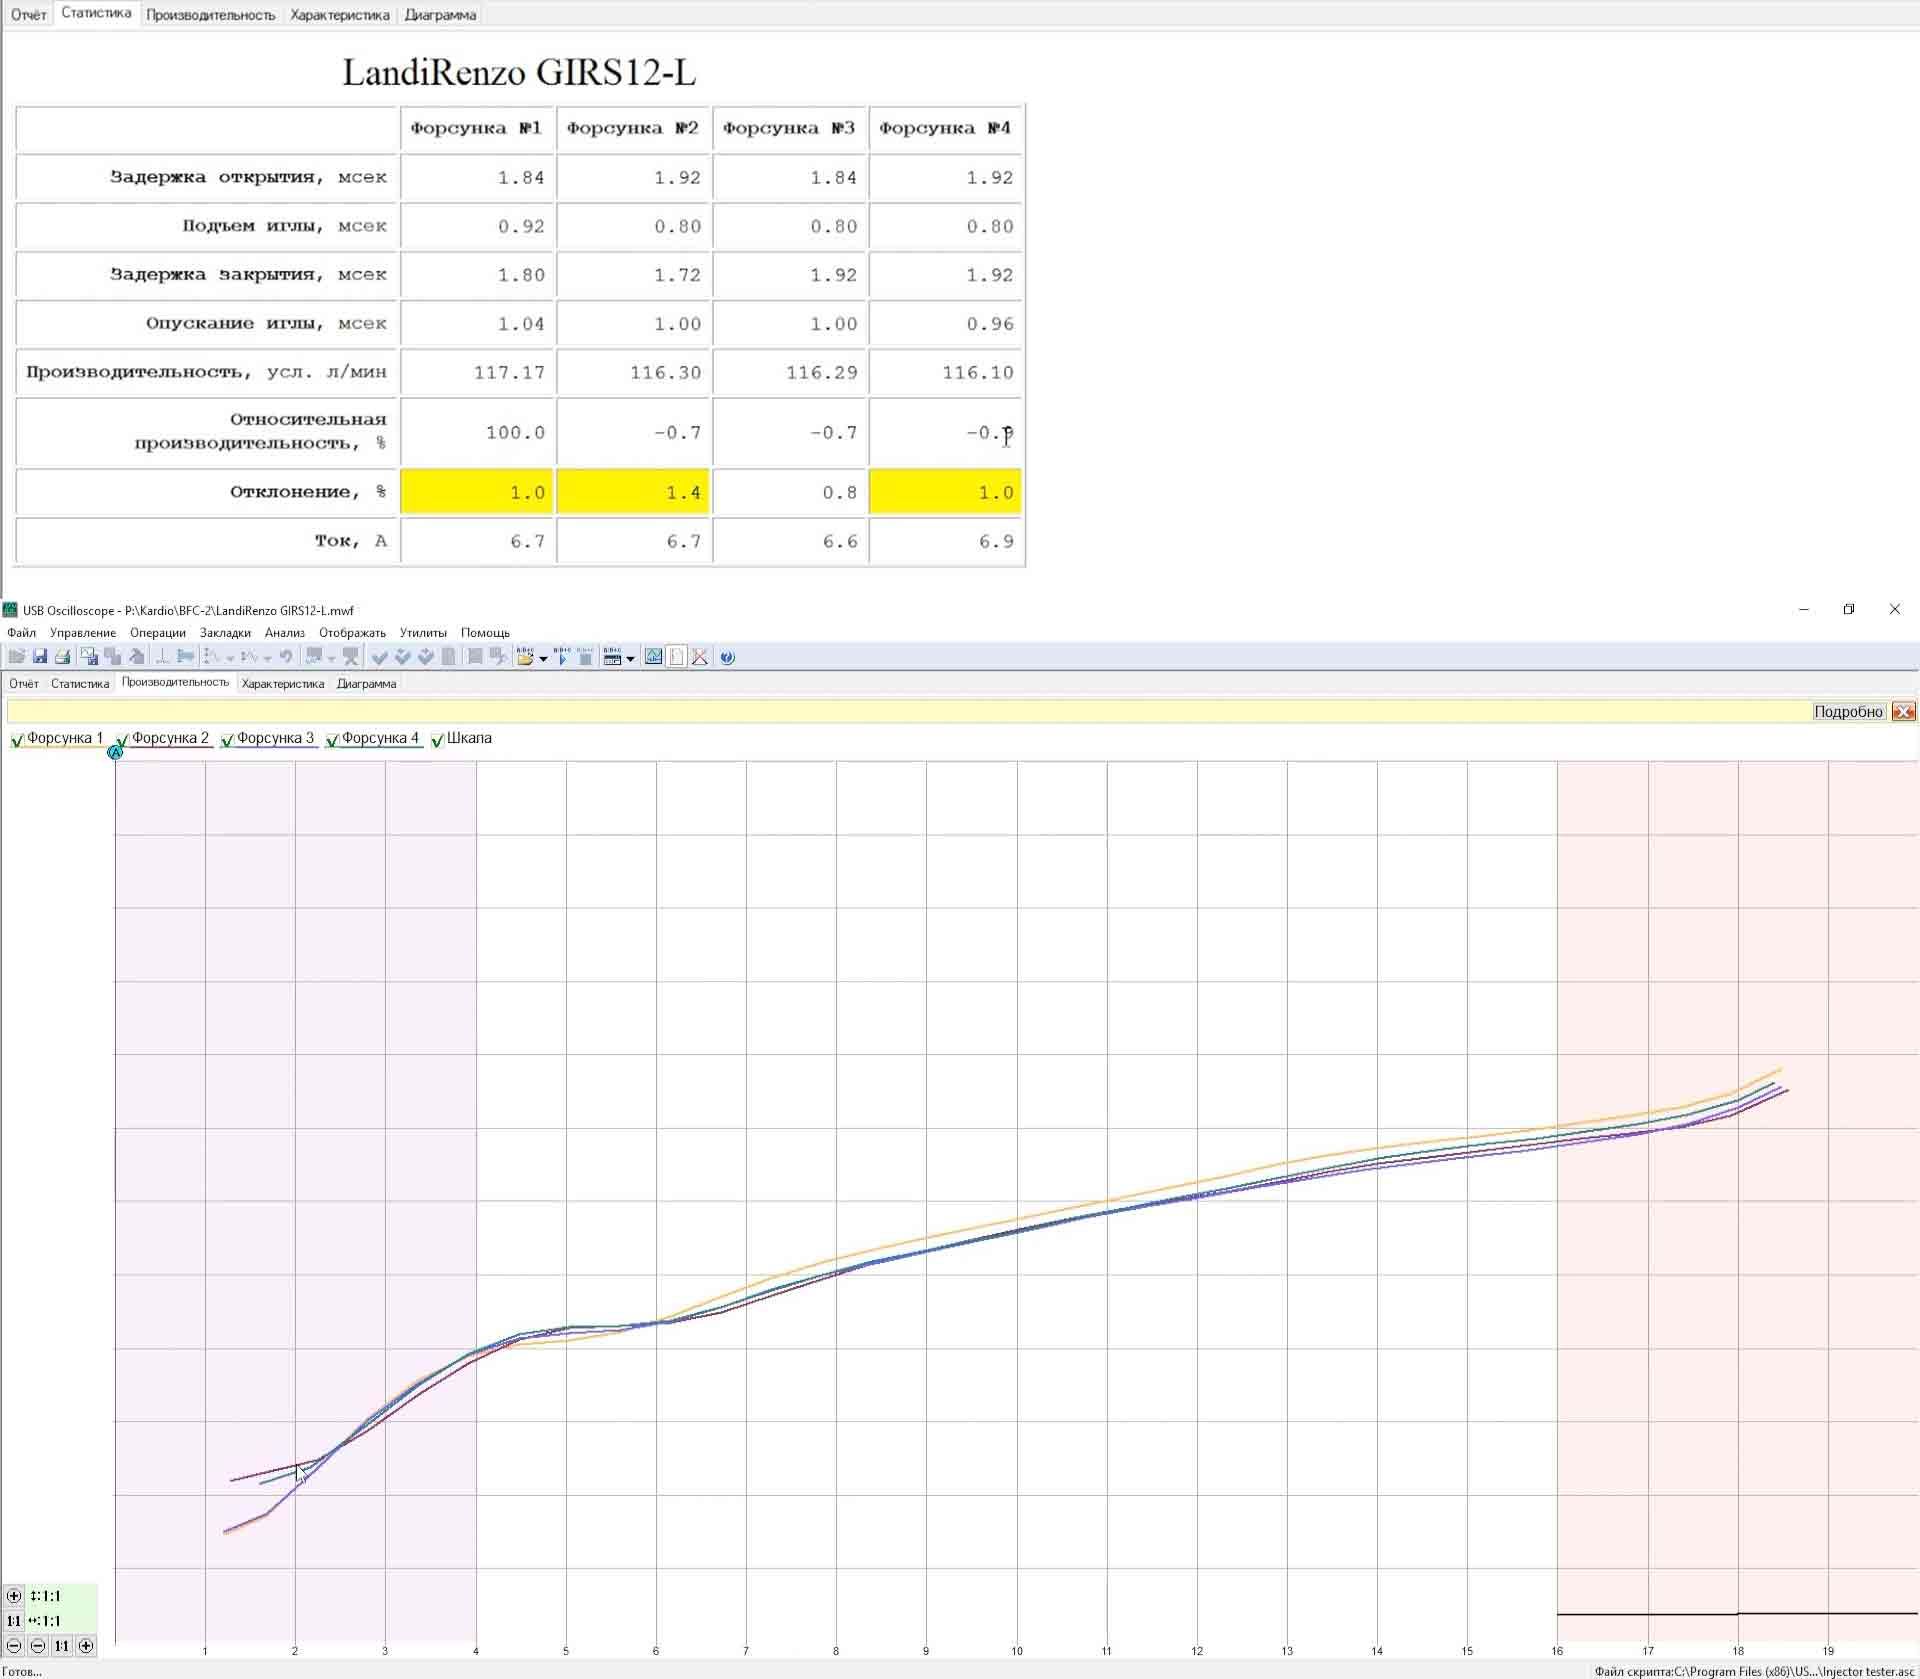Click the bottom-row 1:1 reset icon
This screenshot has width=1920, height=1679.
tap(62, 1646)
